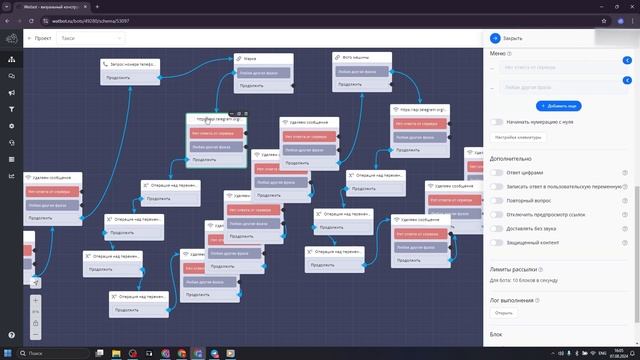Toggle Защищенный контент switch
Viewport: 640px width, 360px height.
pyautogui.click(x=496, y=242)
